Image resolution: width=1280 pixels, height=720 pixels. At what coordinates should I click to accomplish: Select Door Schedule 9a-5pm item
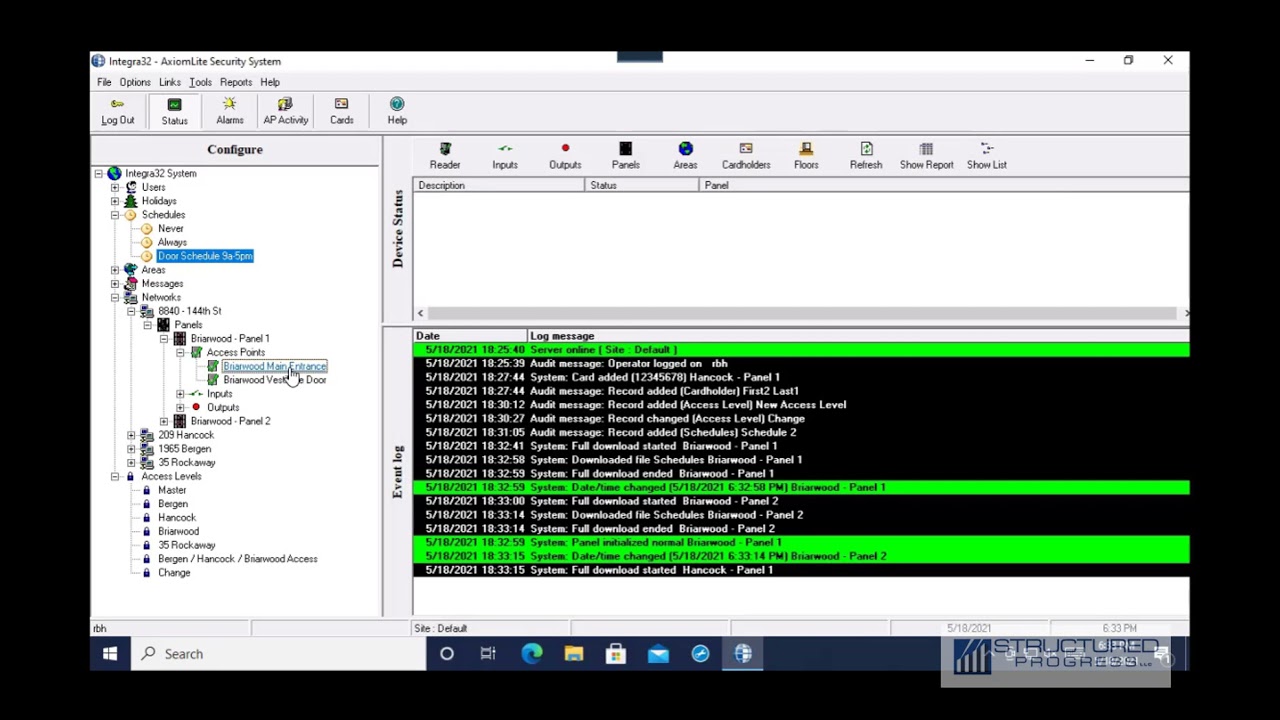(205, 256)
